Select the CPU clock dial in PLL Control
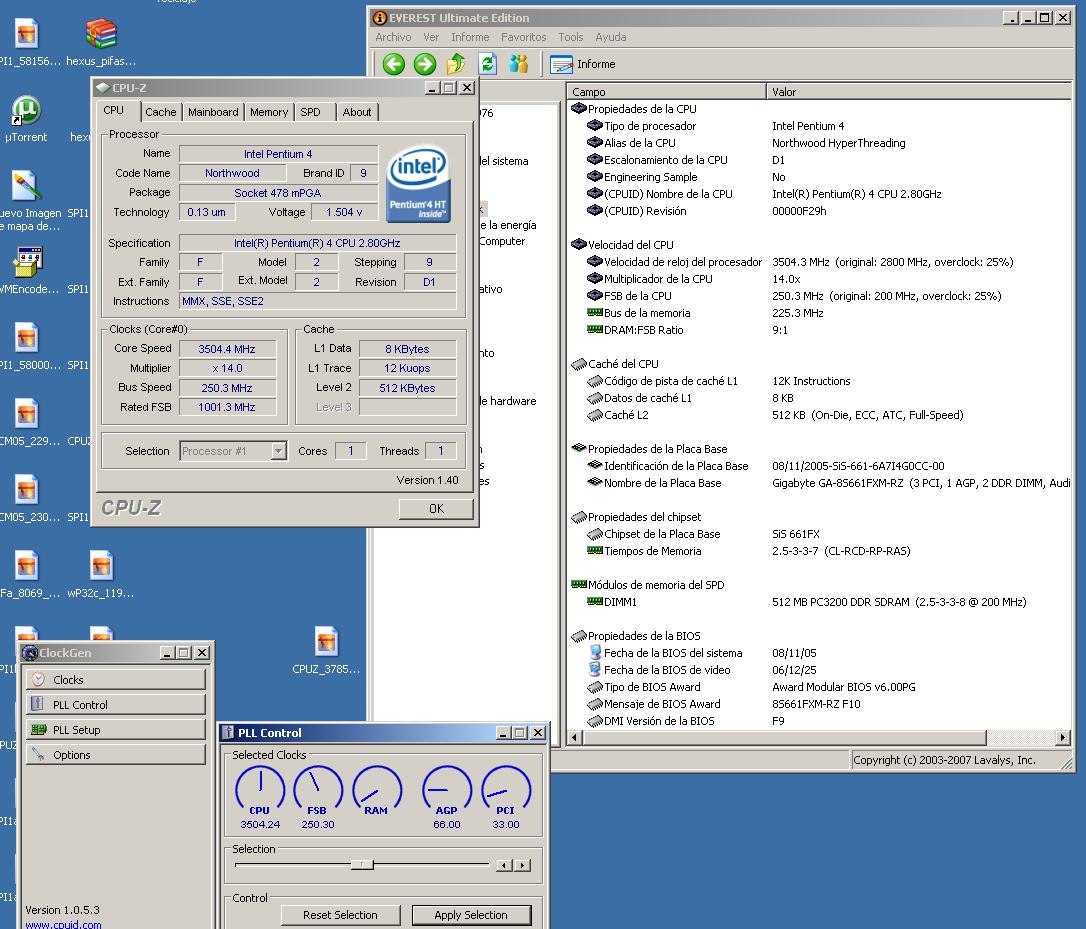1086x929 pixels. (x=260, y=790)
